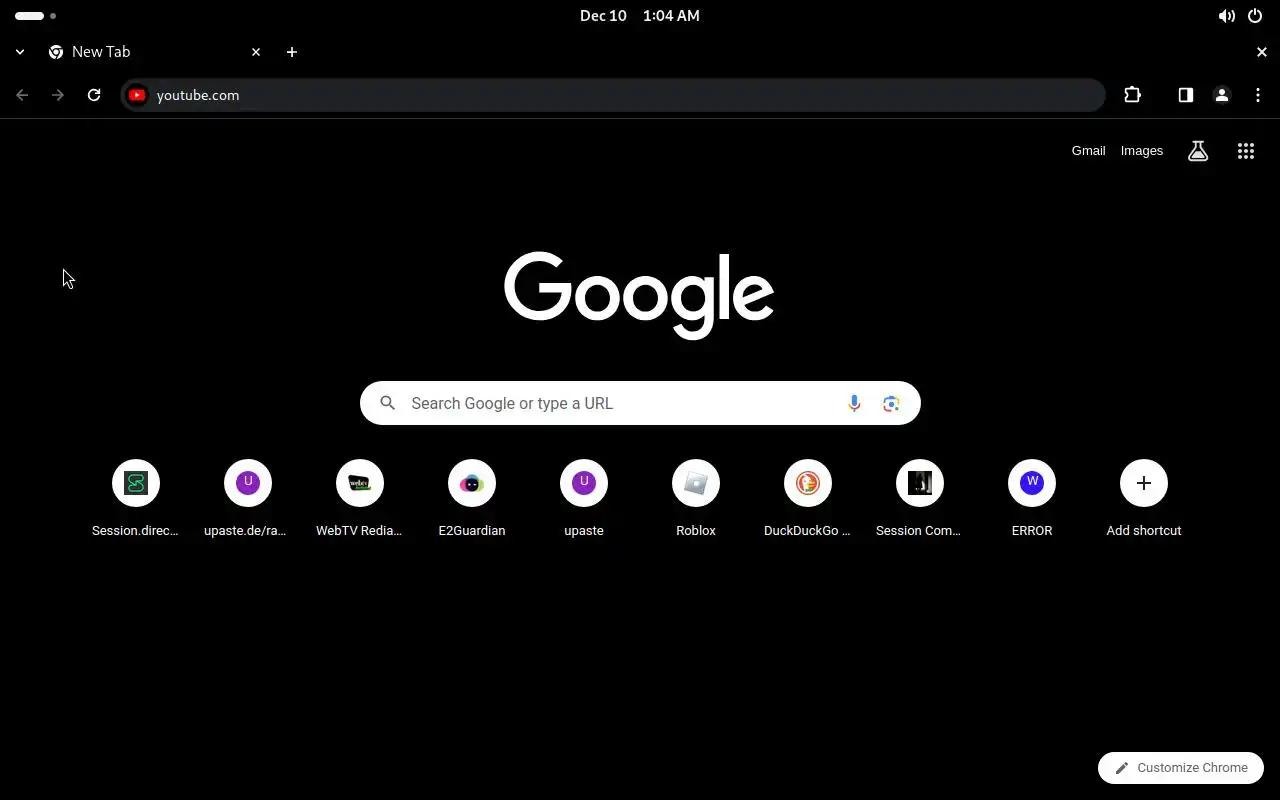Open the Images link
The width and height of the screenshot is (1280, 800).
point(1141,151)
